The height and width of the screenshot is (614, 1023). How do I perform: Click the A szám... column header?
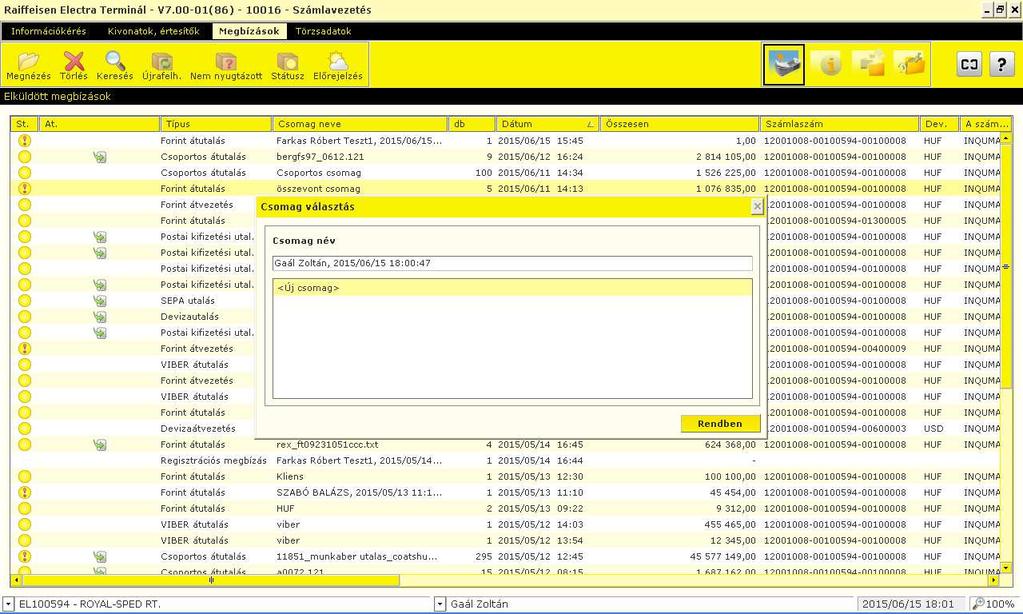pyautogui.click(x=986, y=124)
